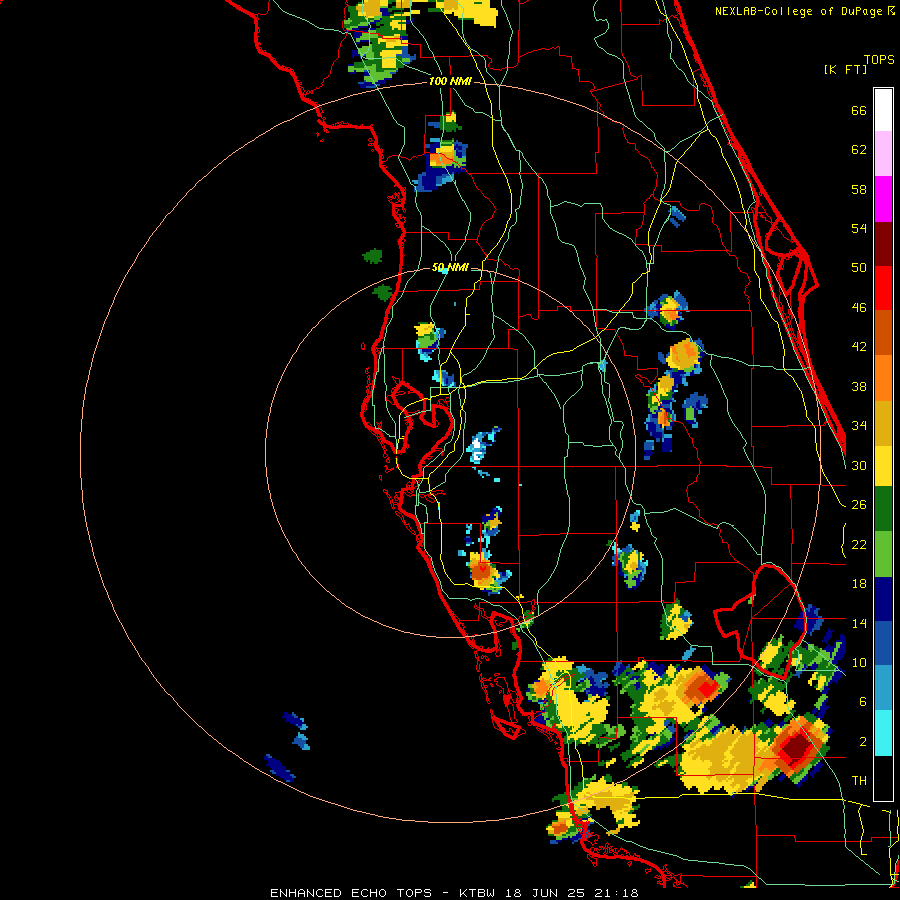The image size is (900, 900).
Task: Click the 62 value on legend scale
Action: click(859, 150)
